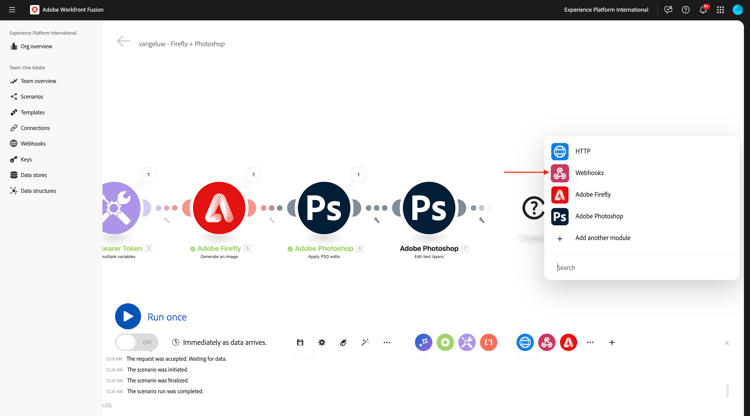This screenshot has width=750, height=416.
Task: Click the empty question mark module
Action: point(533,208)
